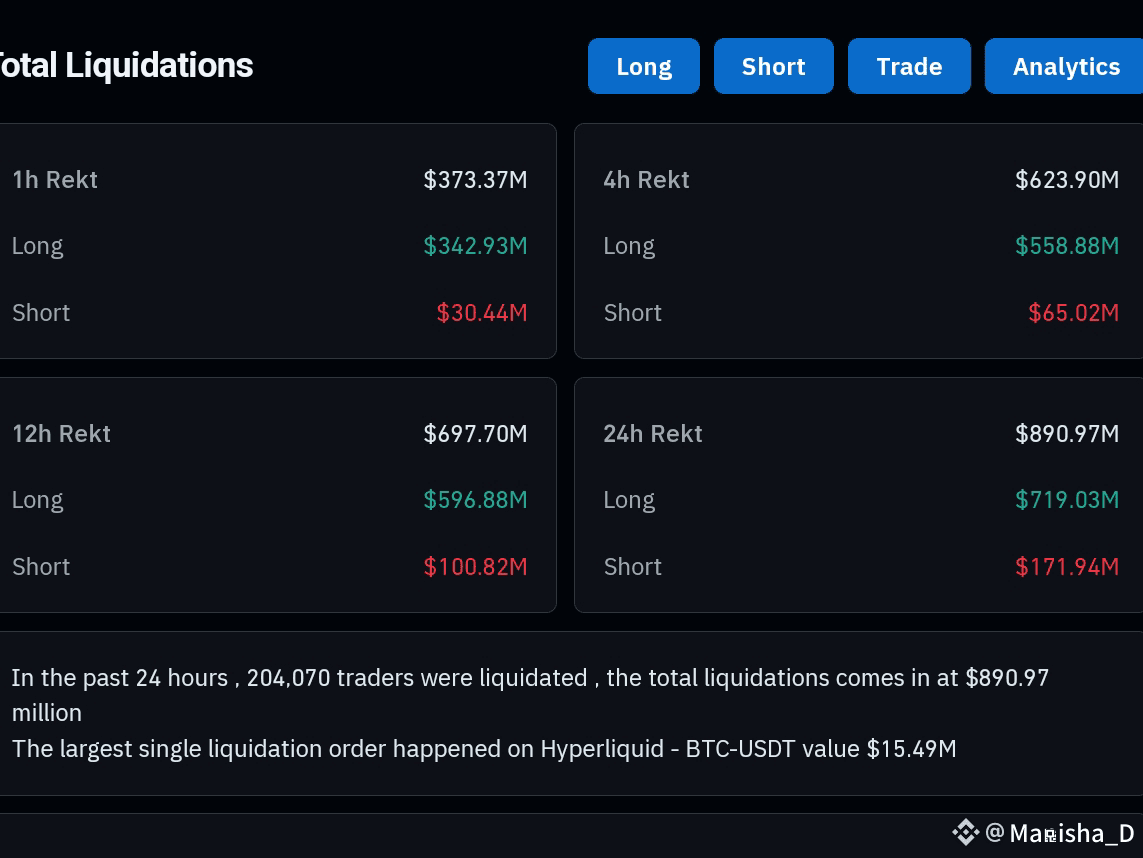1143x858 pixels.
Task: Open the Long liquidations button
Action: (644, 66)
